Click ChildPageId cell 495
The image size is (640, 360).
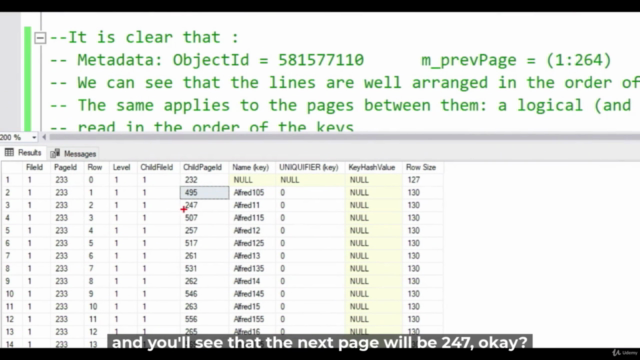(x=204, y=193)
